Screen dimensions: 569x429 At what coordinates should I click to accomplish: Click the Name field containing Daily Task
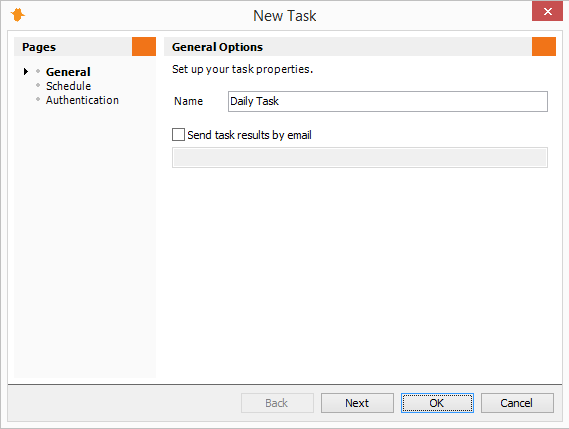coord(388,101)
